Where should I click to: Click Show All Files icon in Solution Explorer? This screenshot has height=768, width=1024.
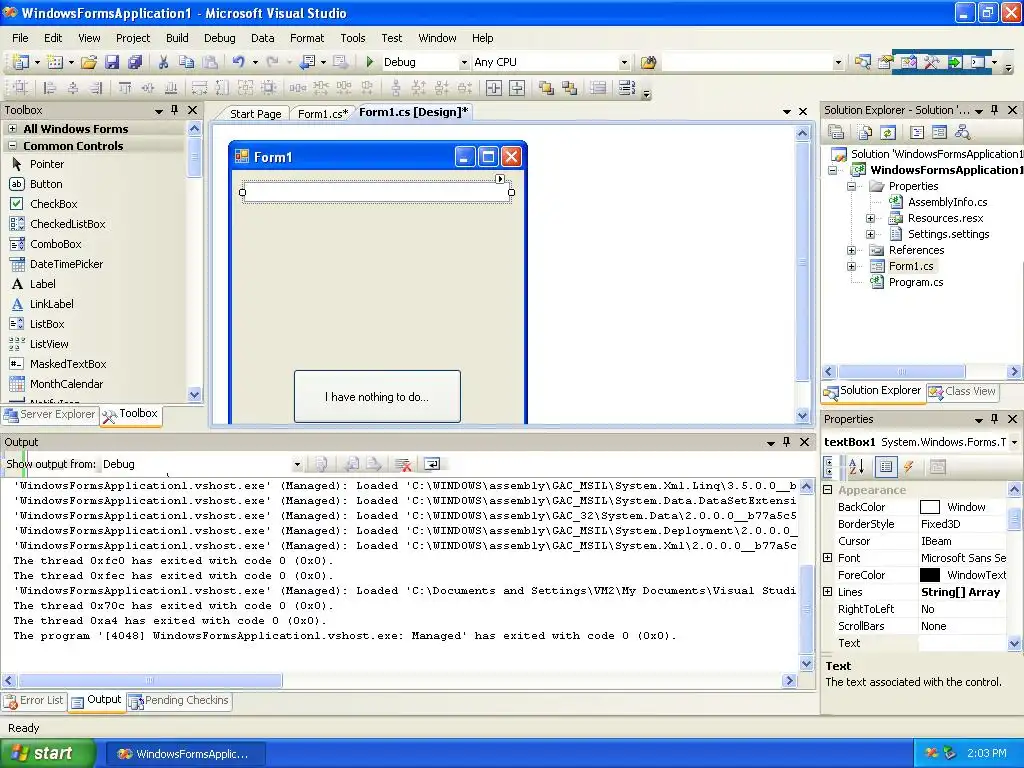pyautogui.click(x=865, y=133)
